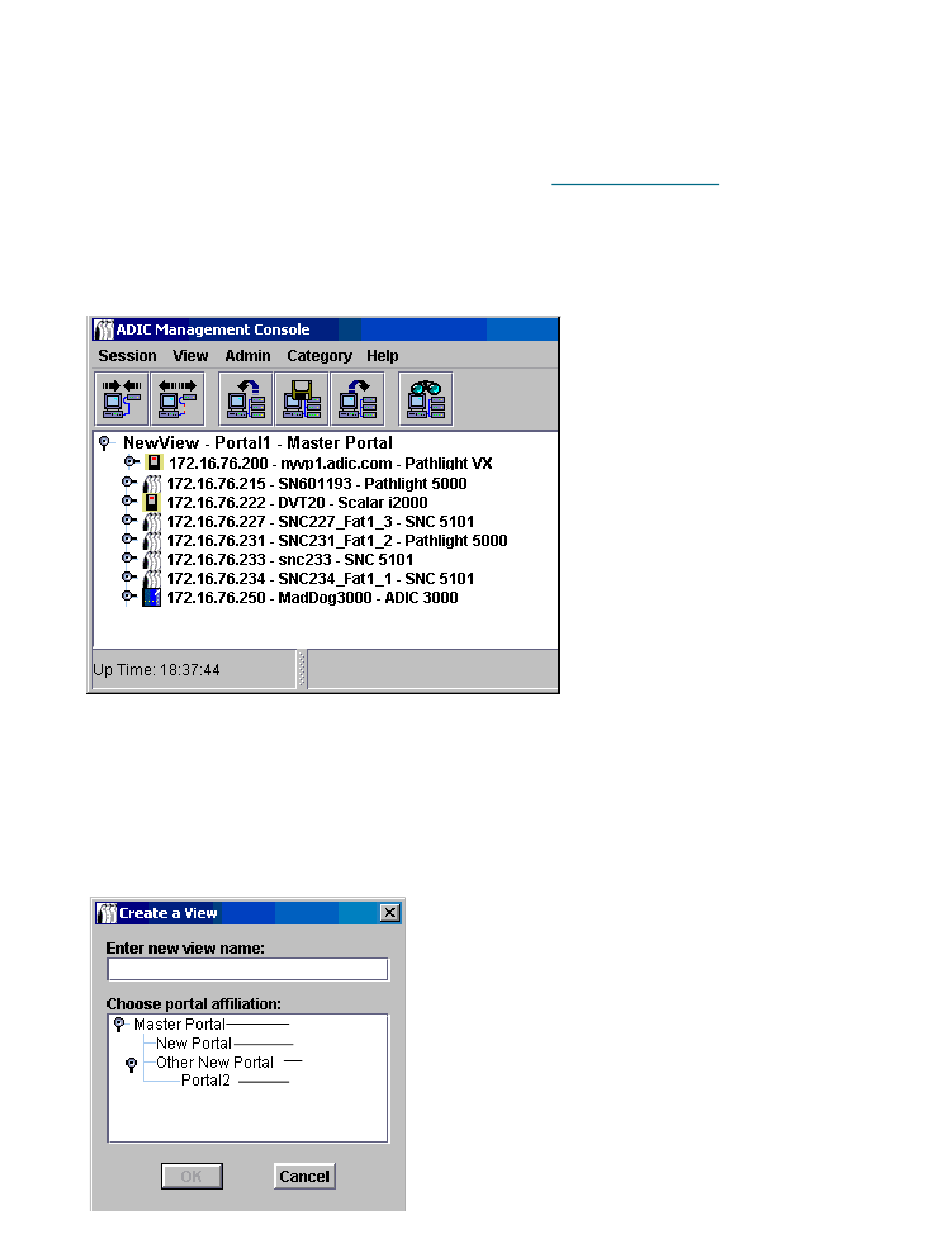Click the floppy disk save toolbar icon
The height and width of the screenshot is (1254, 950).
(302, 400)
